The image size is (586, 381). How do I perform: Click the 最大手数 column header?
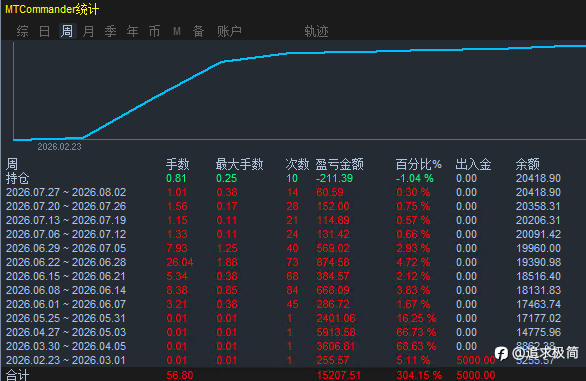(x=240, y=164)
